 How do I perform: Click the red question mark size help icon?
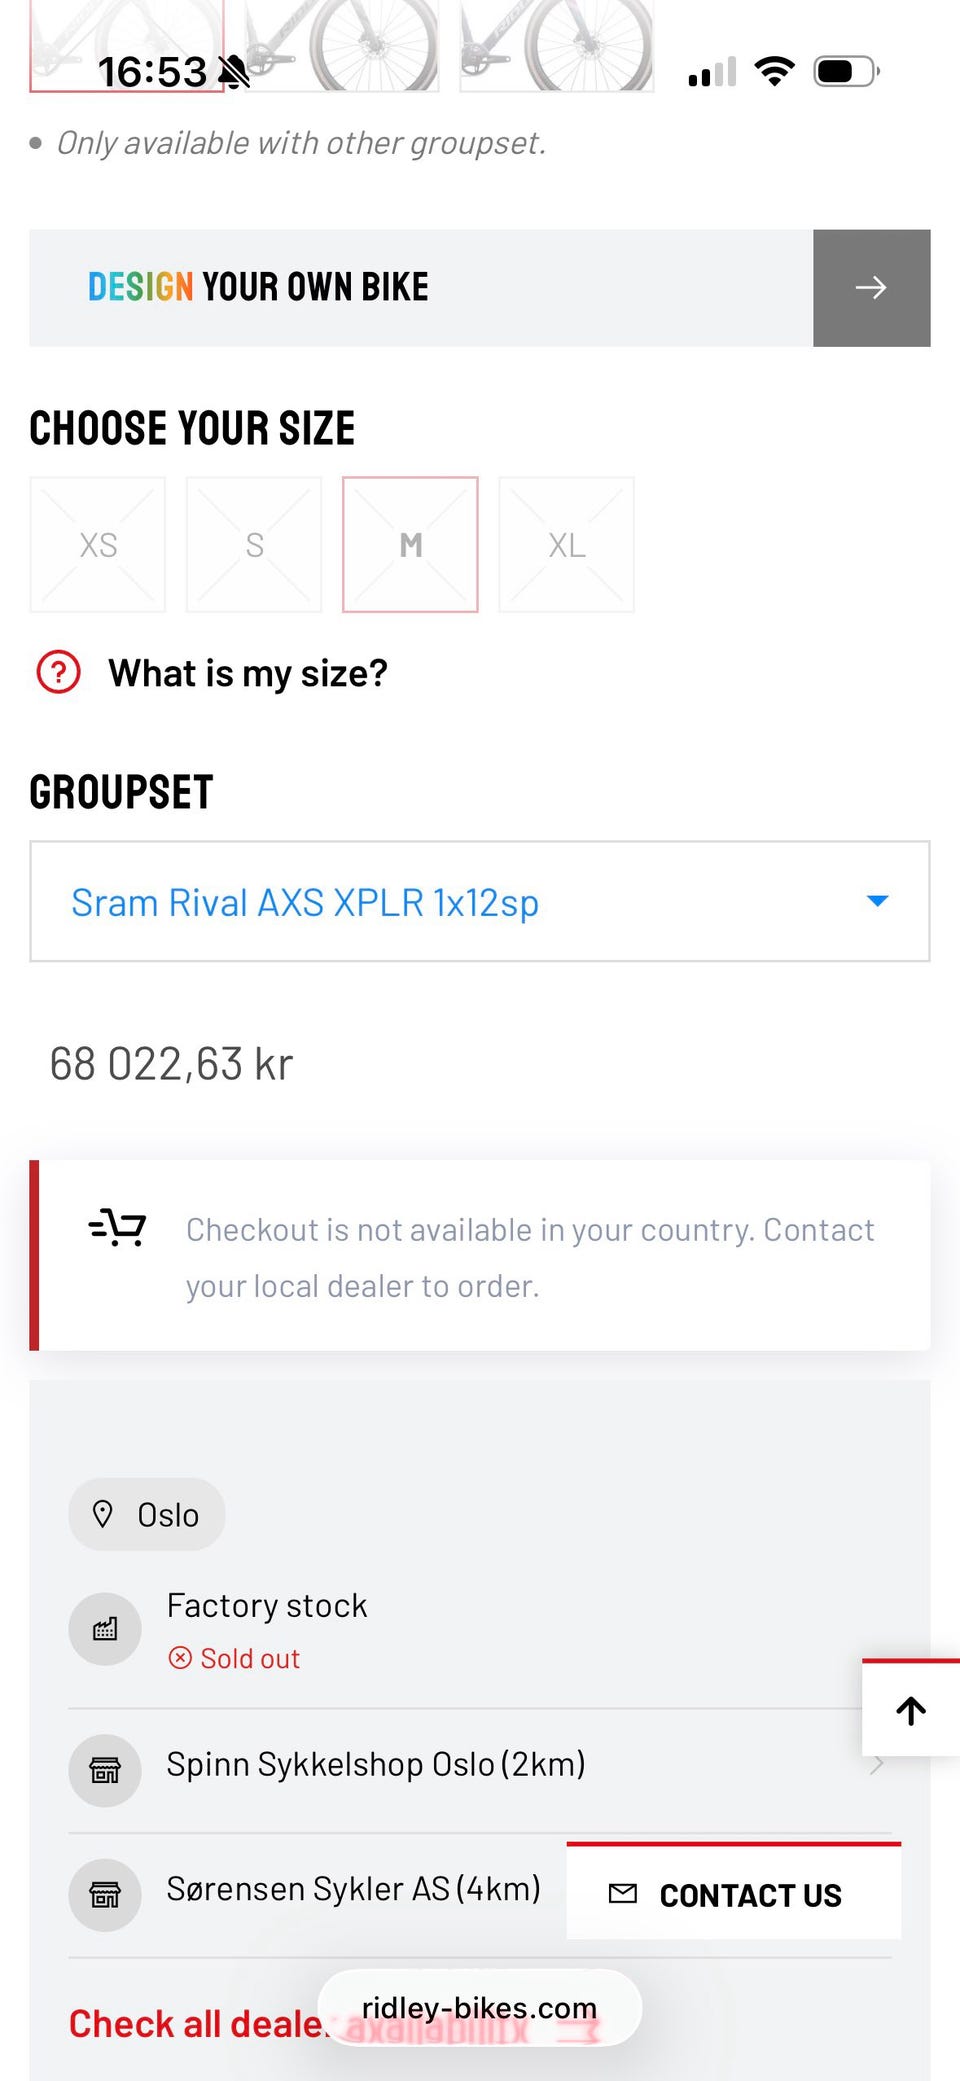[59, 672]
